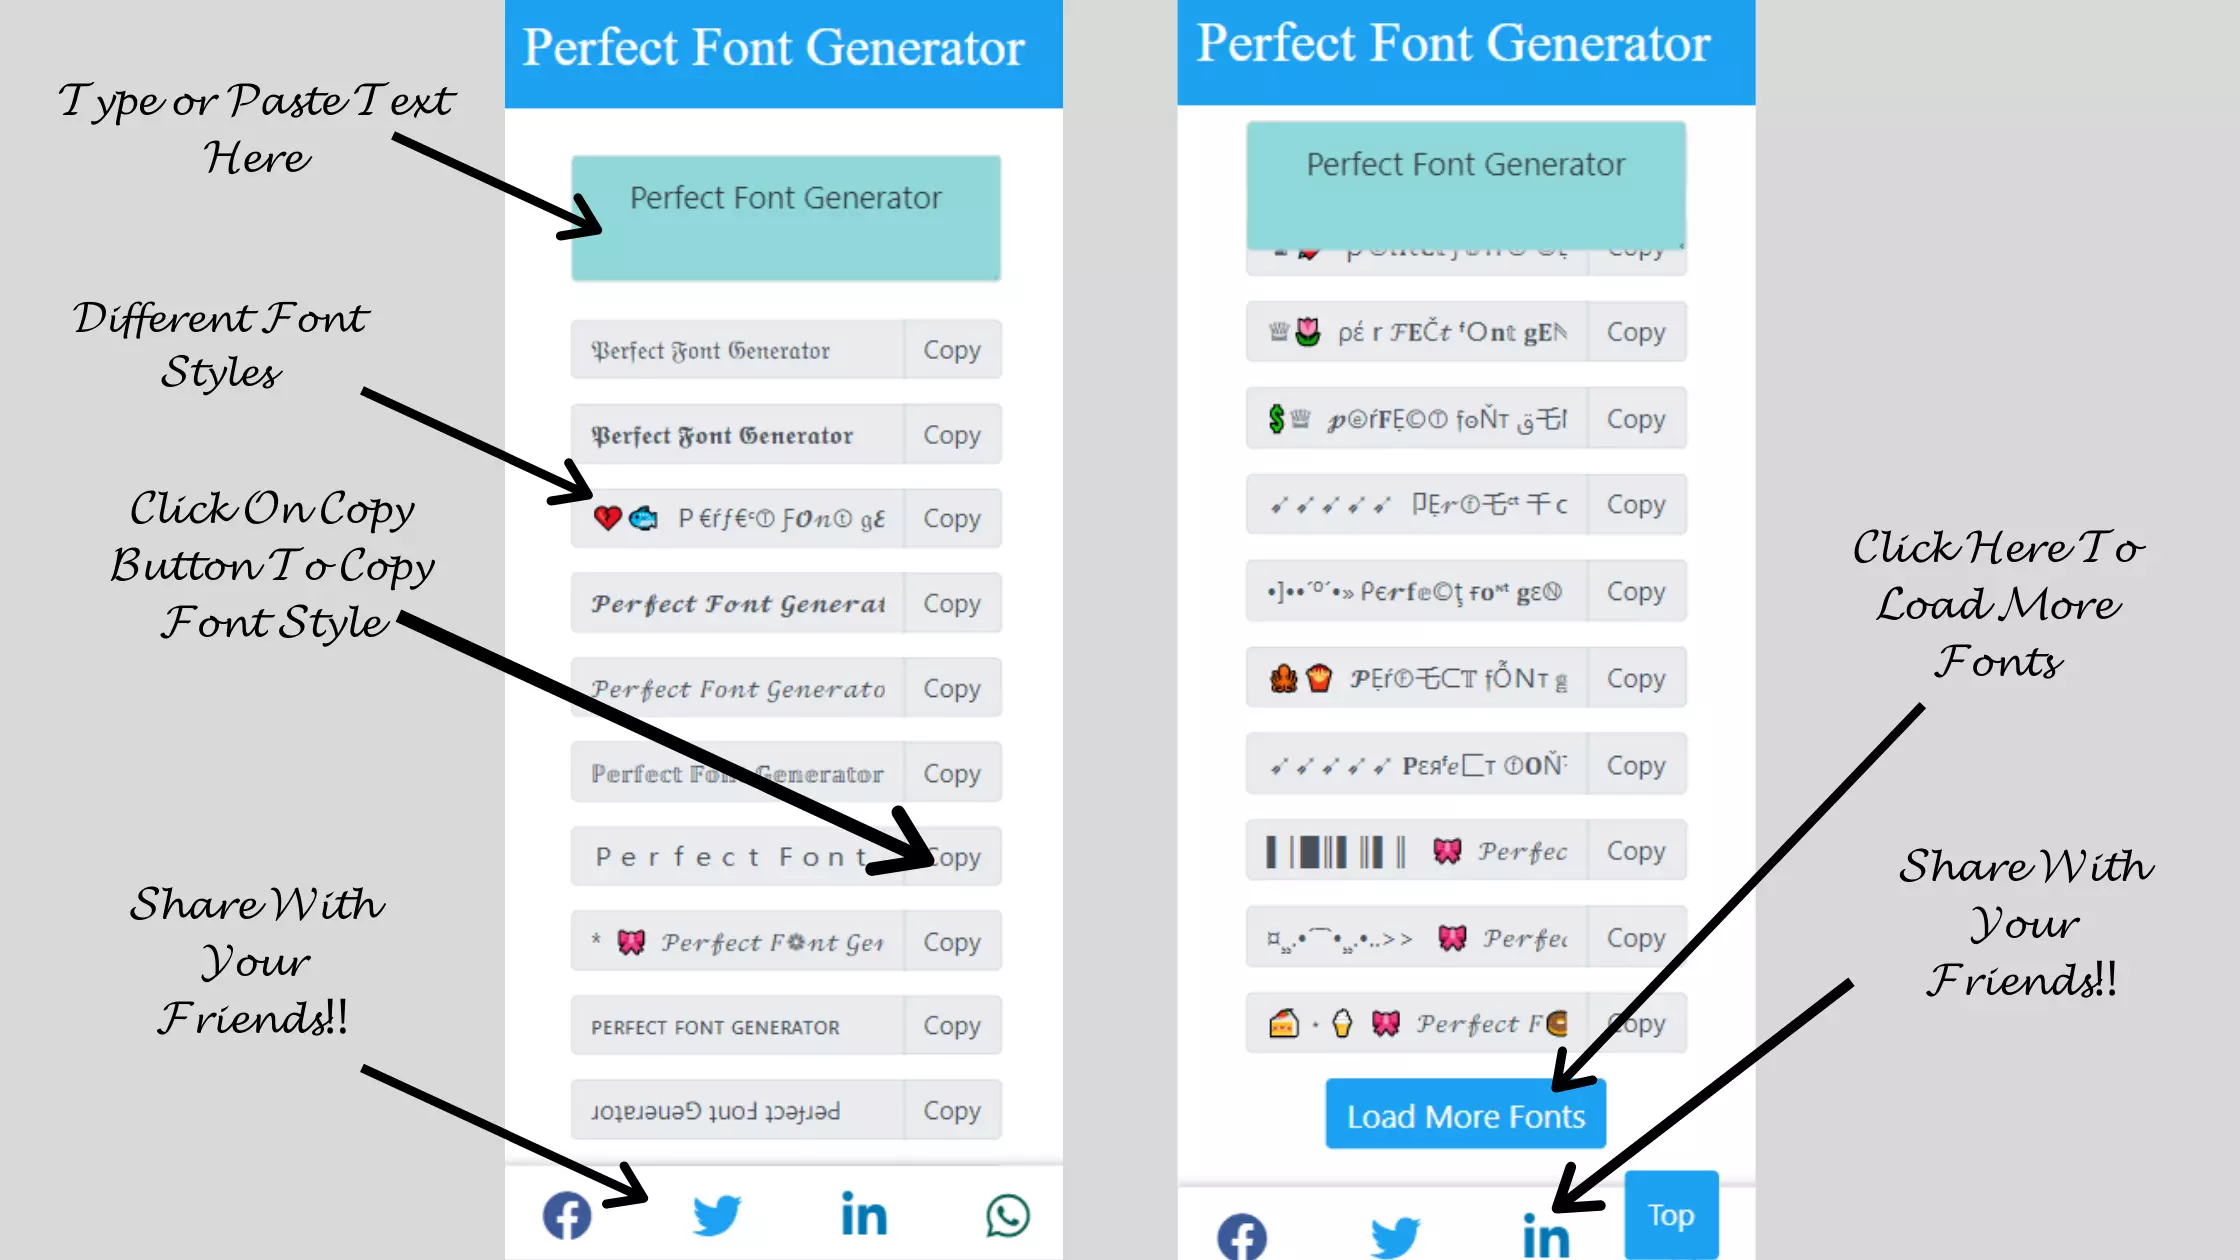Copy the reversed mirrored font style
Image resolution: width=2240 pixels, height=1260 pixels.
point(952,1109)
